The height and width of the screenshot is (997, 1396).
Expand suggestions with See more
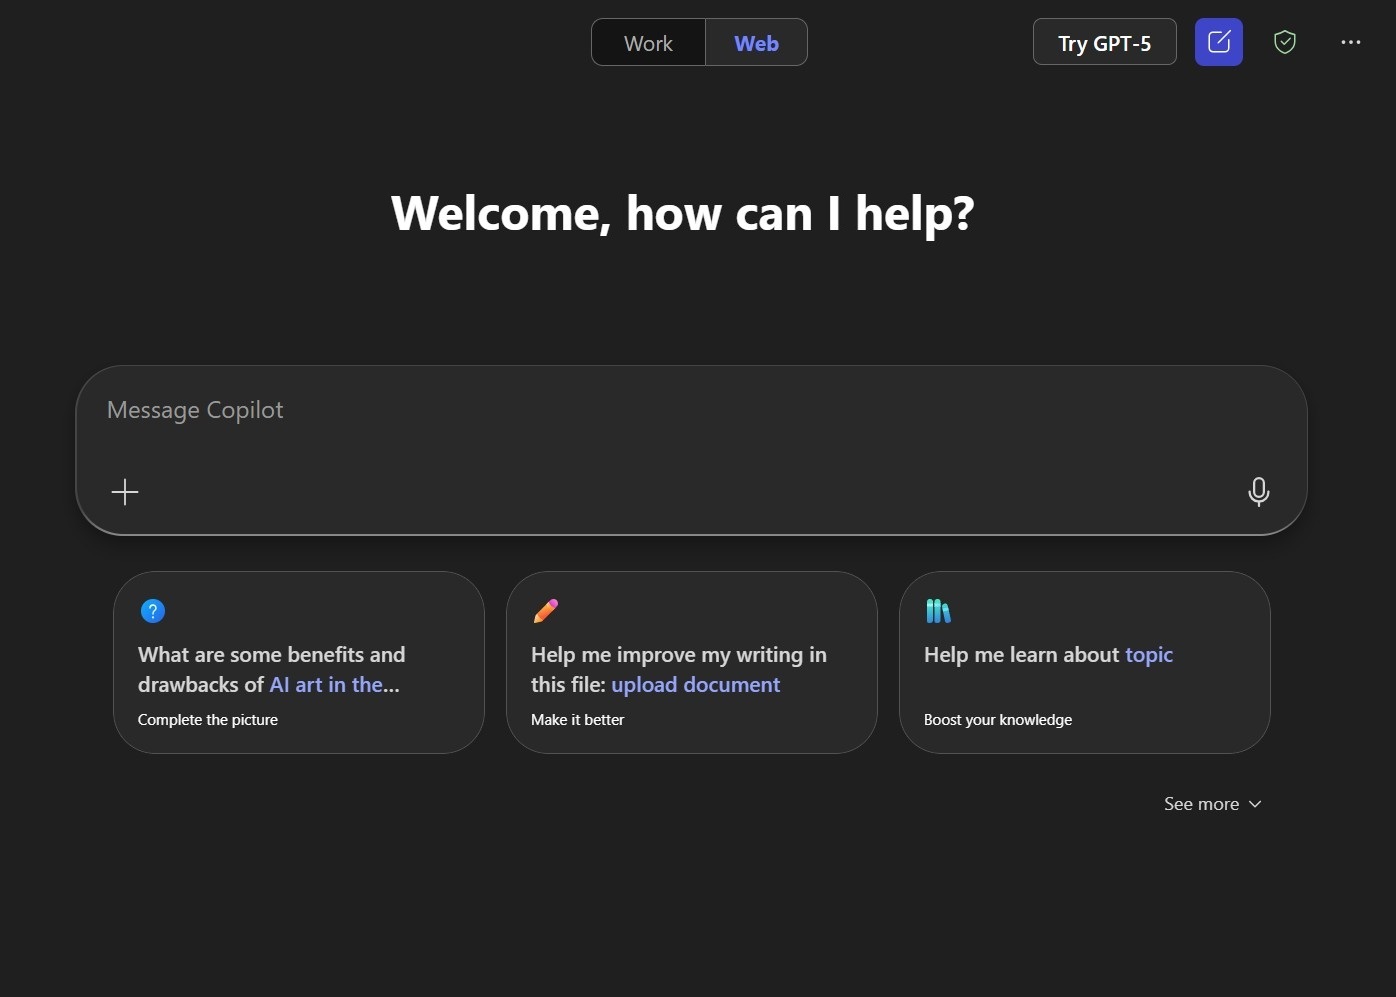(1201, 804)
